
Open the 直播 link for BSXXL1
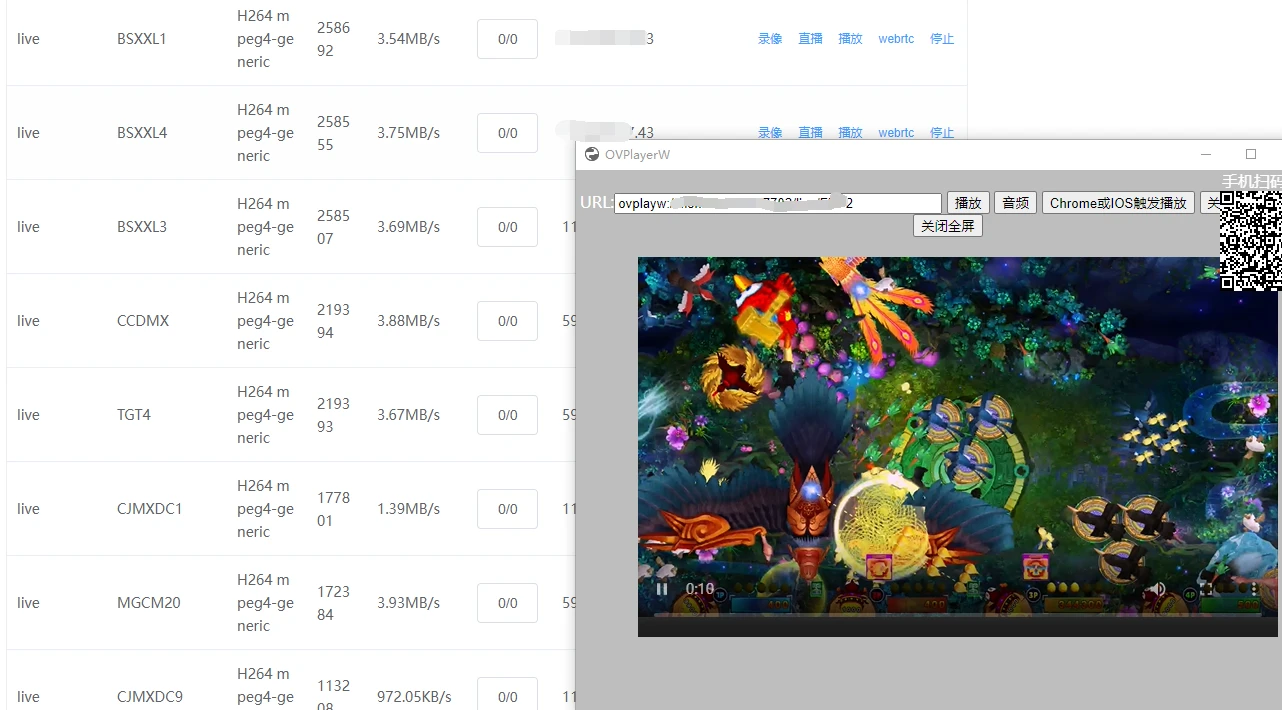810,39
